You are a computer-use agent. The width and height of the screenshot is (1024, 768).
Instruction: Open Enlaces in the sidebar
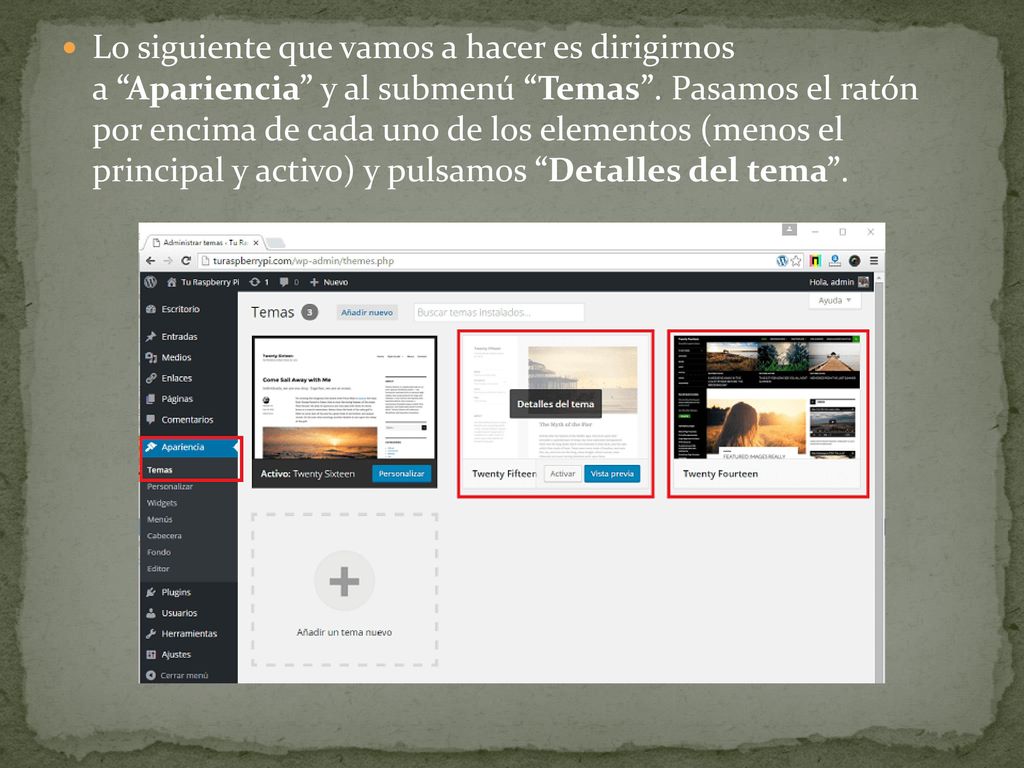(x=189, y=378)
